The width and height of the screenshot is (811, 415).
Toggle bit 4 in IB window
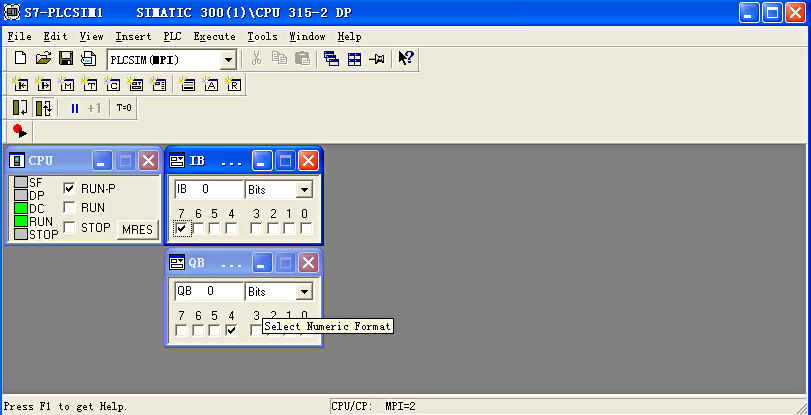tap(231, 228)
